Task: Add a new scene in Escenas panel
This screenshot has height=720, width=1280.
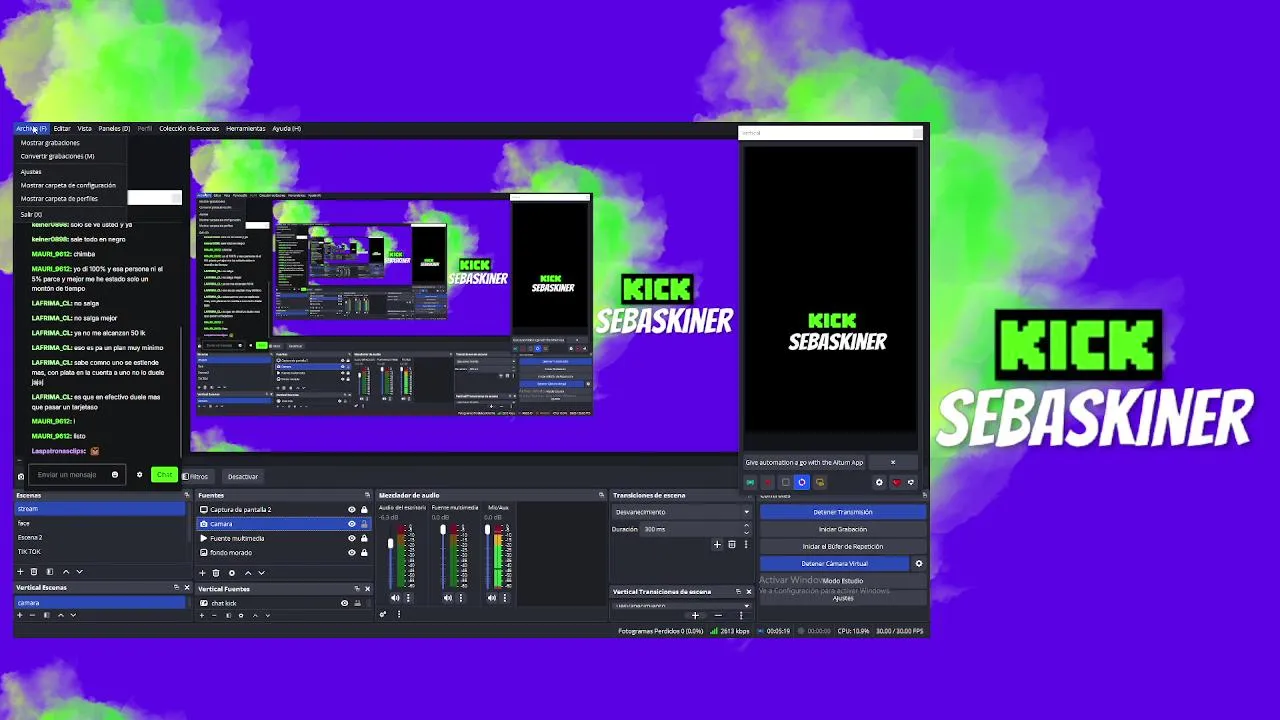Action: coord(20,572)
